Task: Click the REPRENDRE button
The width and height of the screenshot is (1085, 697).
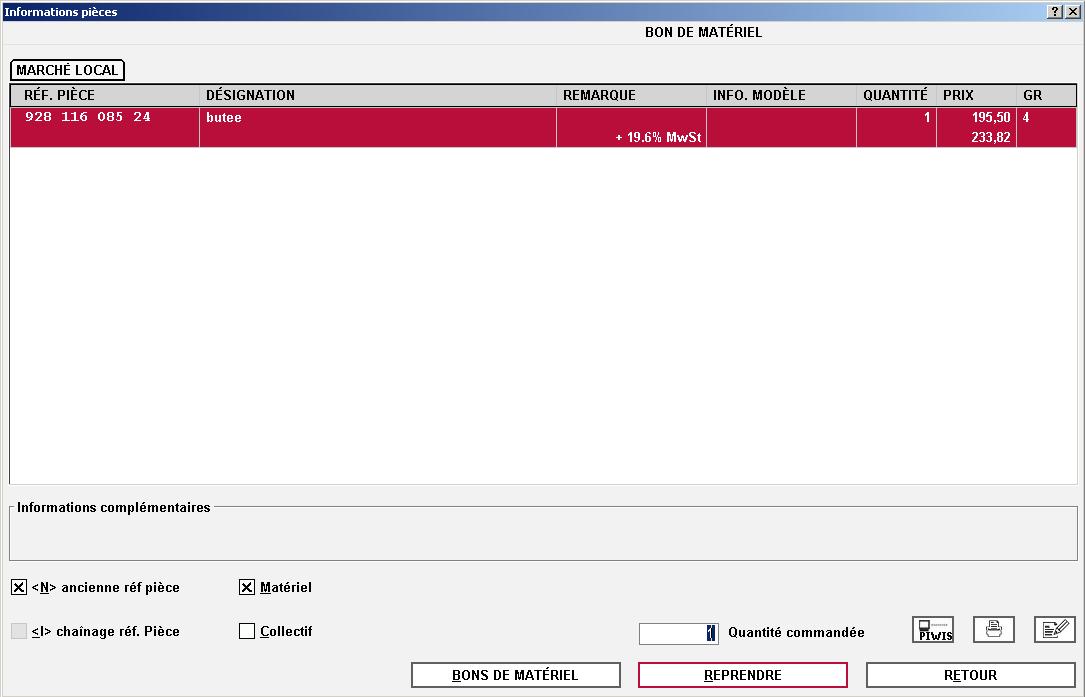Action: [742, 676]
